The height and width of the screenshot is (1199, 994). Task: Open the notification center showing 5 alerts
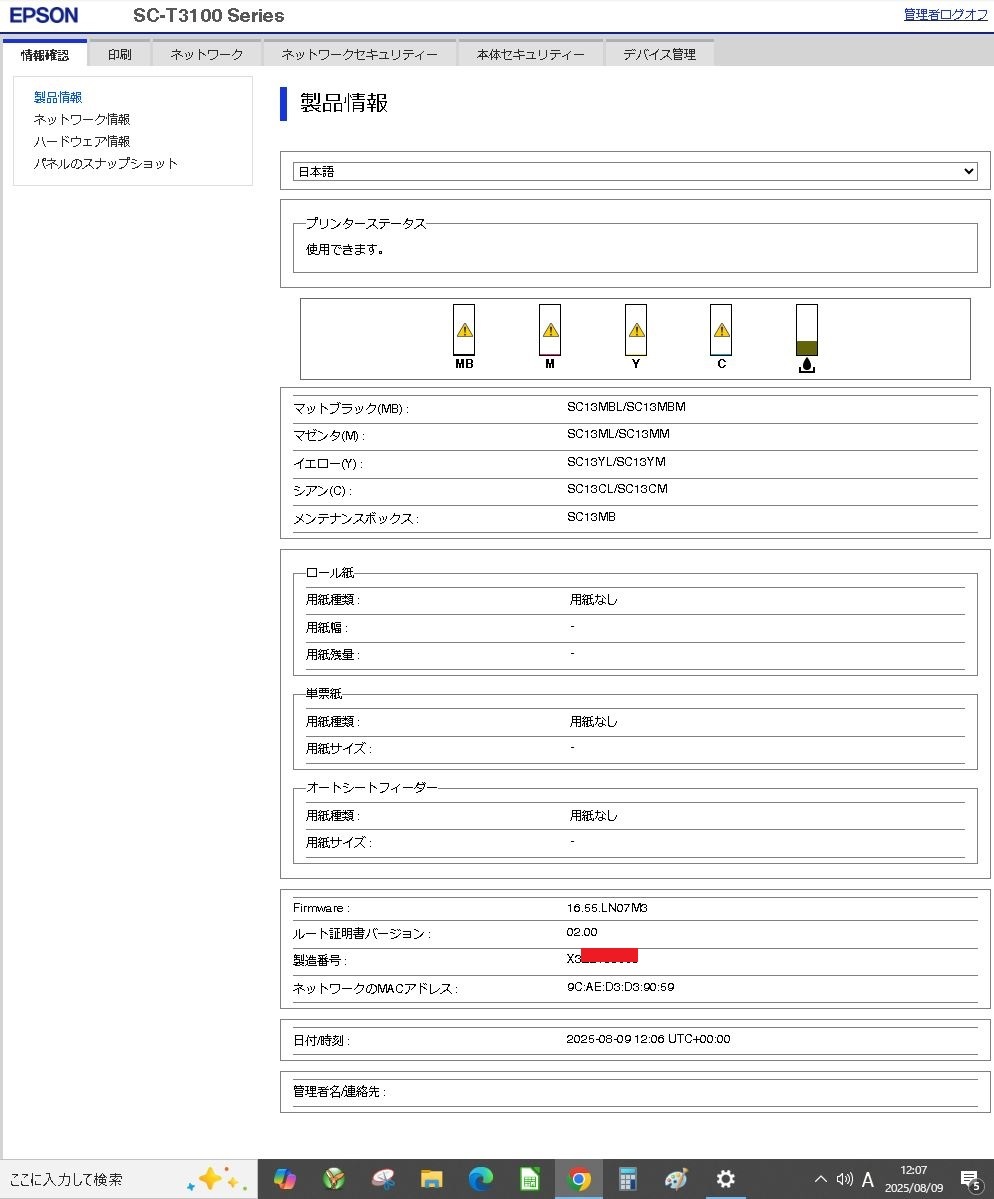pos(969,1179)
